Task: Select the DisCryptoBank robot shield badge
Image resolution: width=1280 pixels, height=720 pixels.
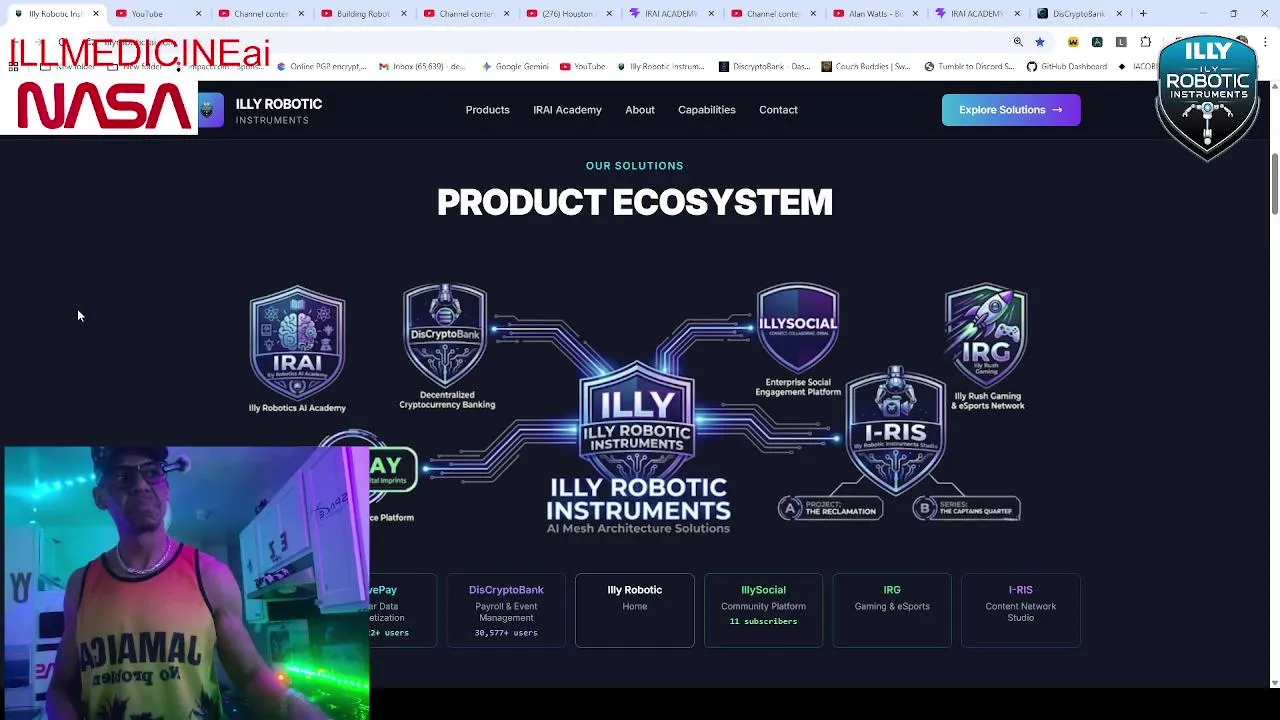Action: click(x=445, y=335)
